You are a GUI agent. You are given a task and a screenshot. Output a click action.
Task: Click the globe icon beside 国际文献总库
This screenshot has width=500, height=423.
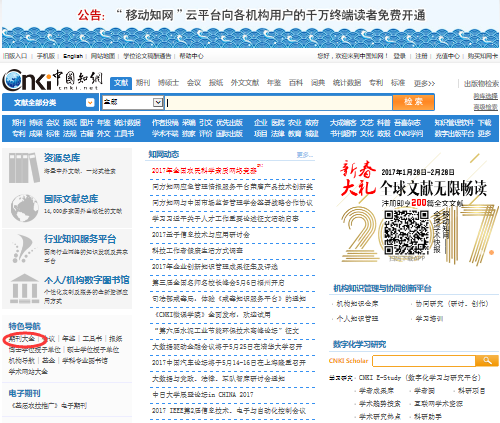[24, 208]
